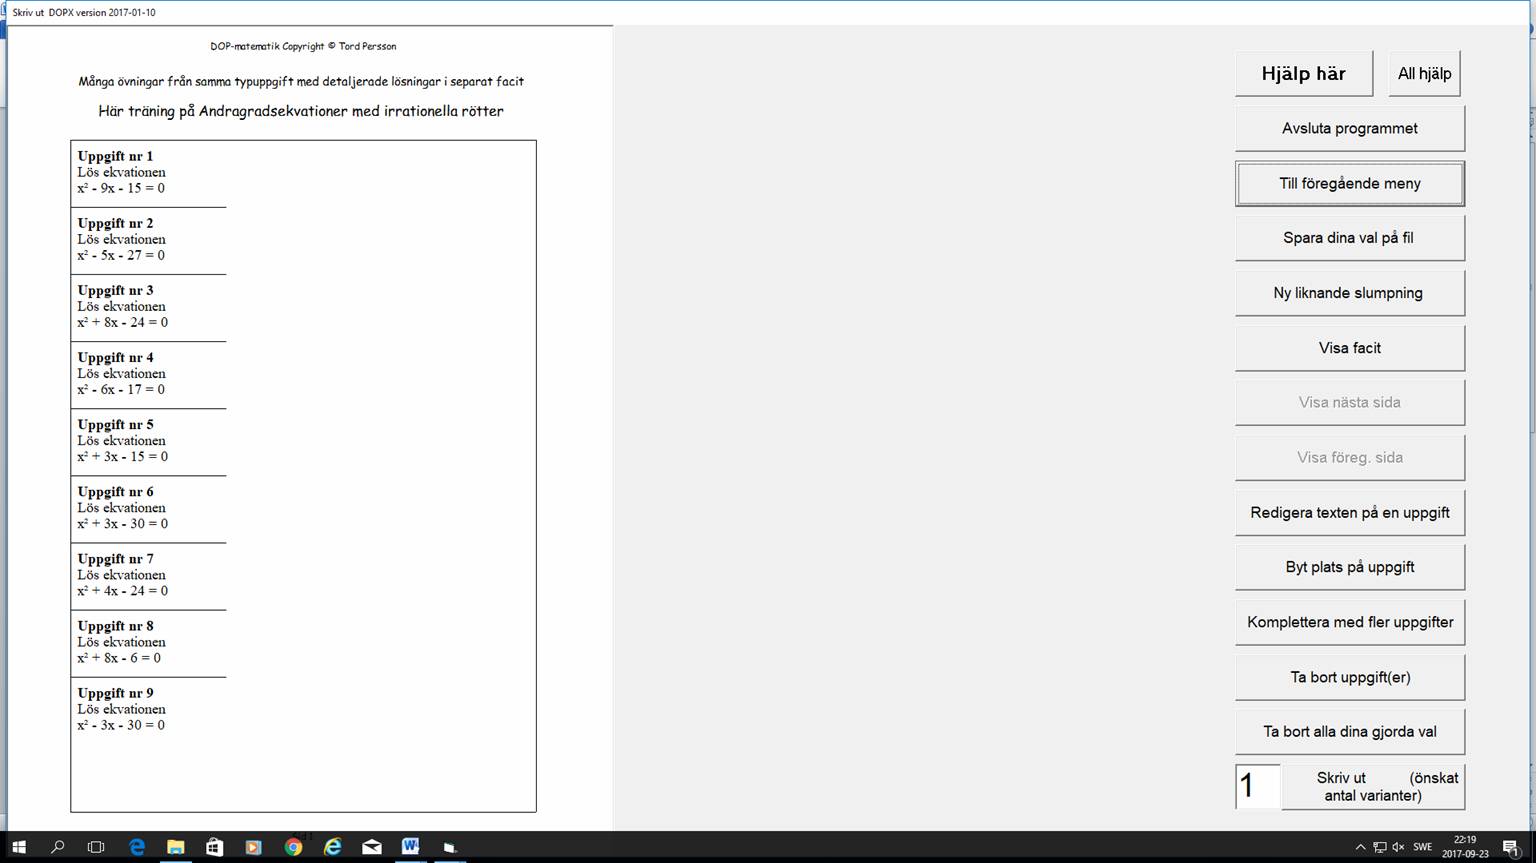Show answers with 'Visa facit'
The image size is (1536, 863).
(x=1349, y=348)
